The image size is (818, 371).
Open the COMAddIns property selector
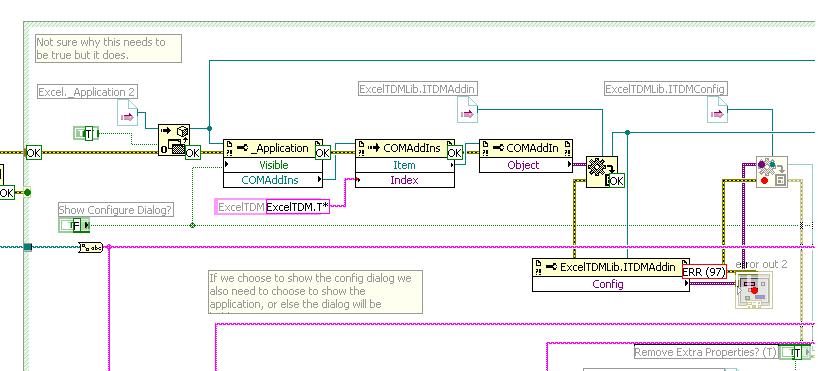(x=273, y=180)
